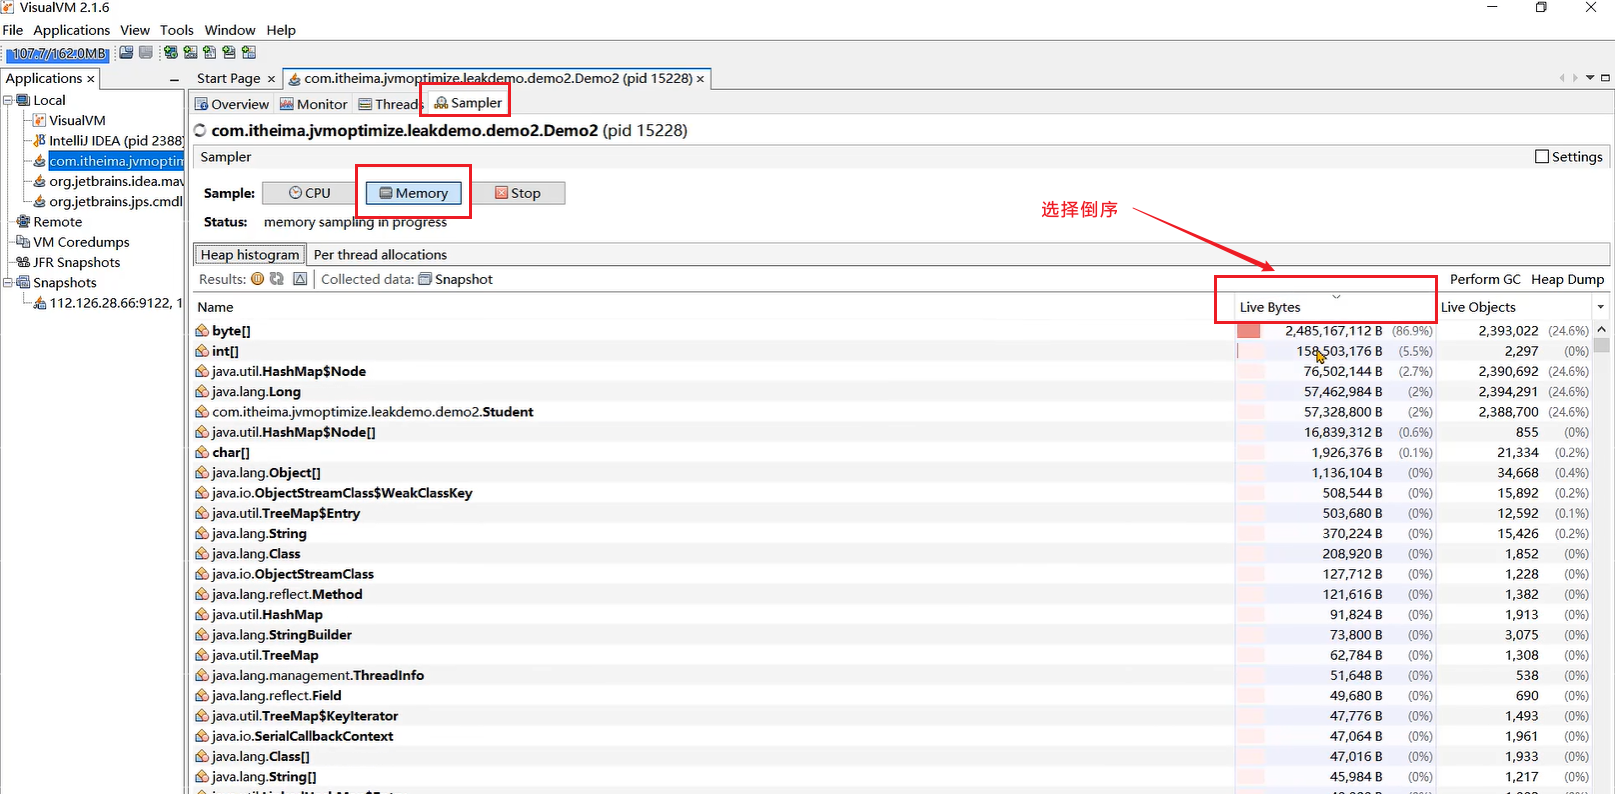Close the Applications panel tab
This screenshot has width=1615, height=794.
91,79
